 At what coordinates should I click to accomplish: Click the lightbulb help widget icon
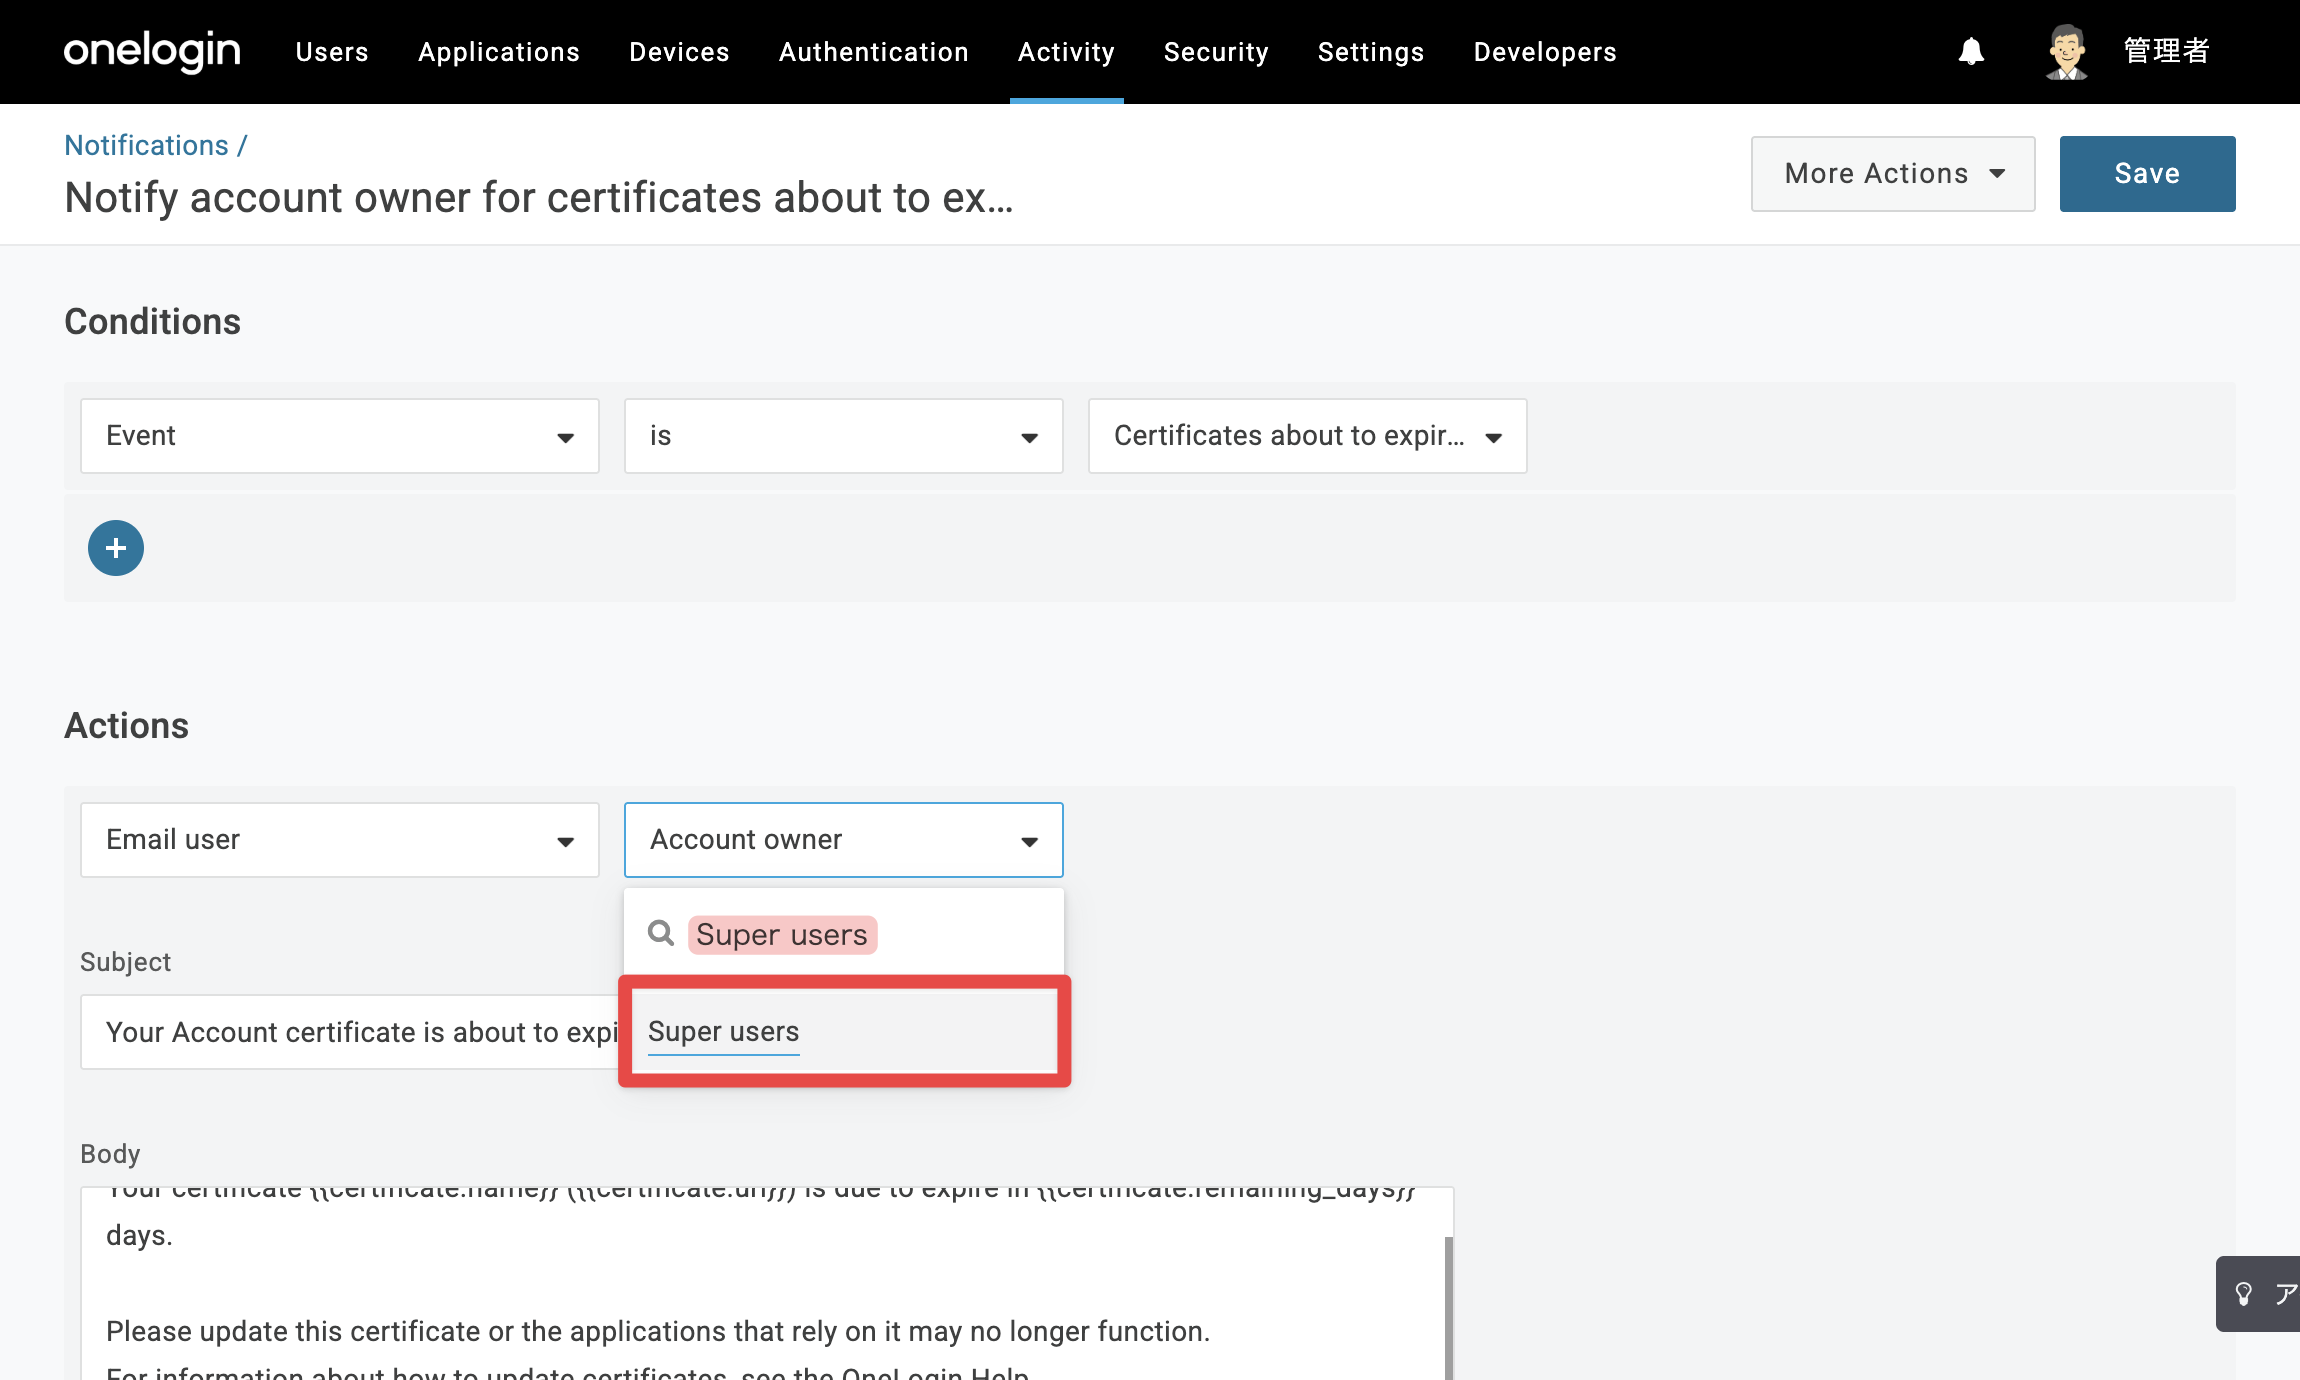tap(2244, 1294)
